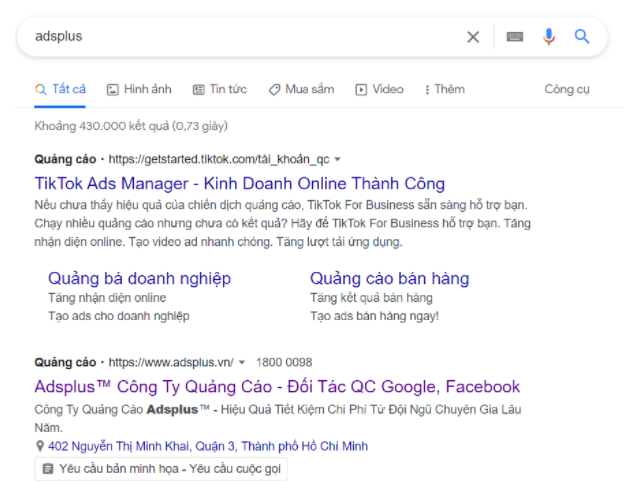Viewport: 624px width, 493px height.
Task: Expand the Thêm menu
Action: (x=445, y=89)
